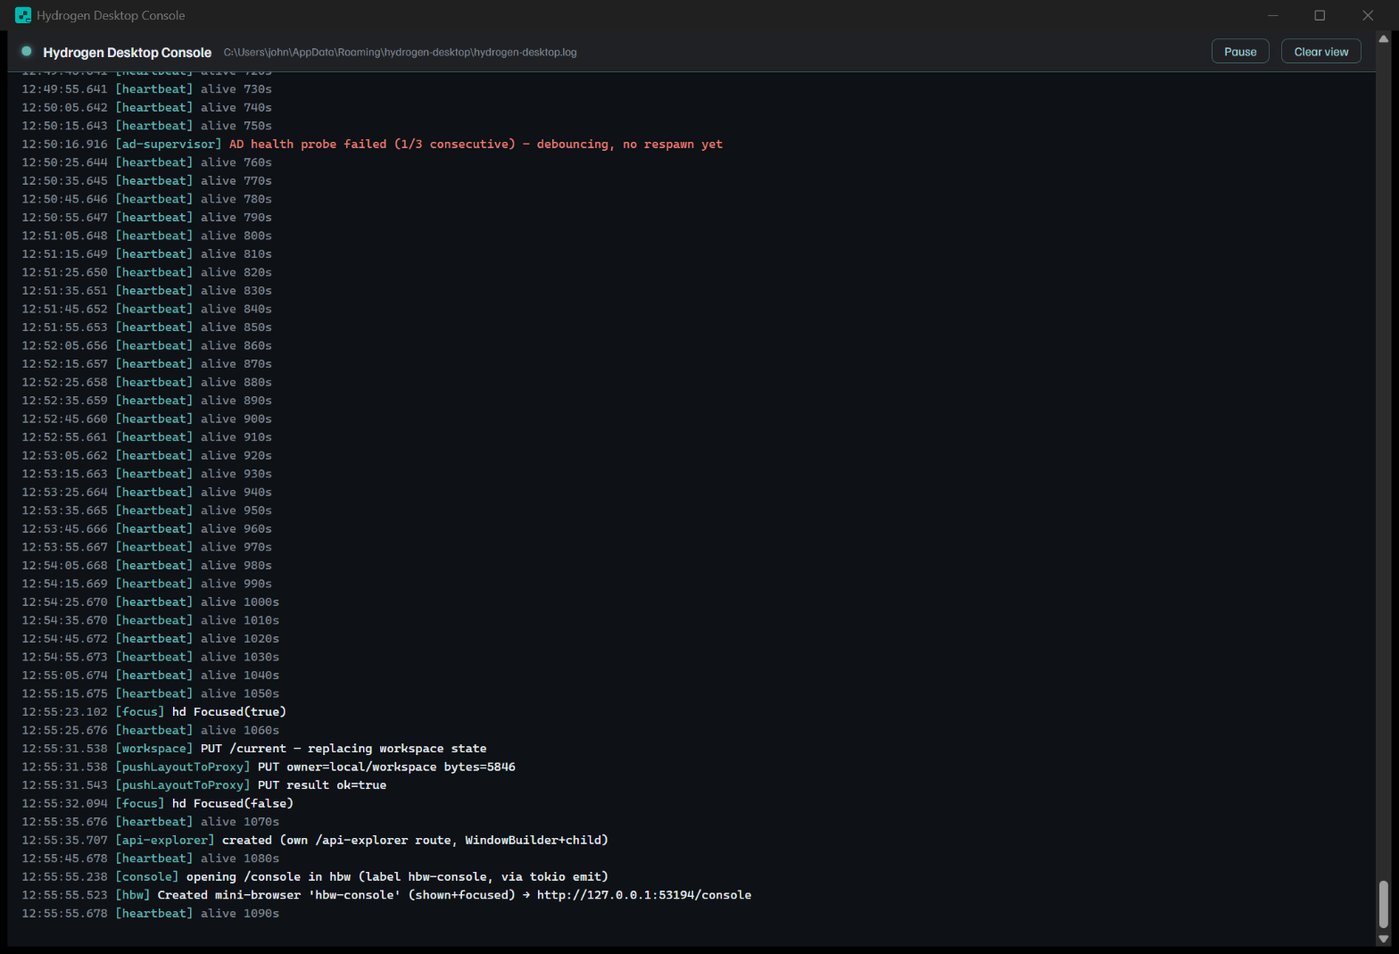
Task: Click the 'alive 730s' heartbeat line
Action: 147,89
